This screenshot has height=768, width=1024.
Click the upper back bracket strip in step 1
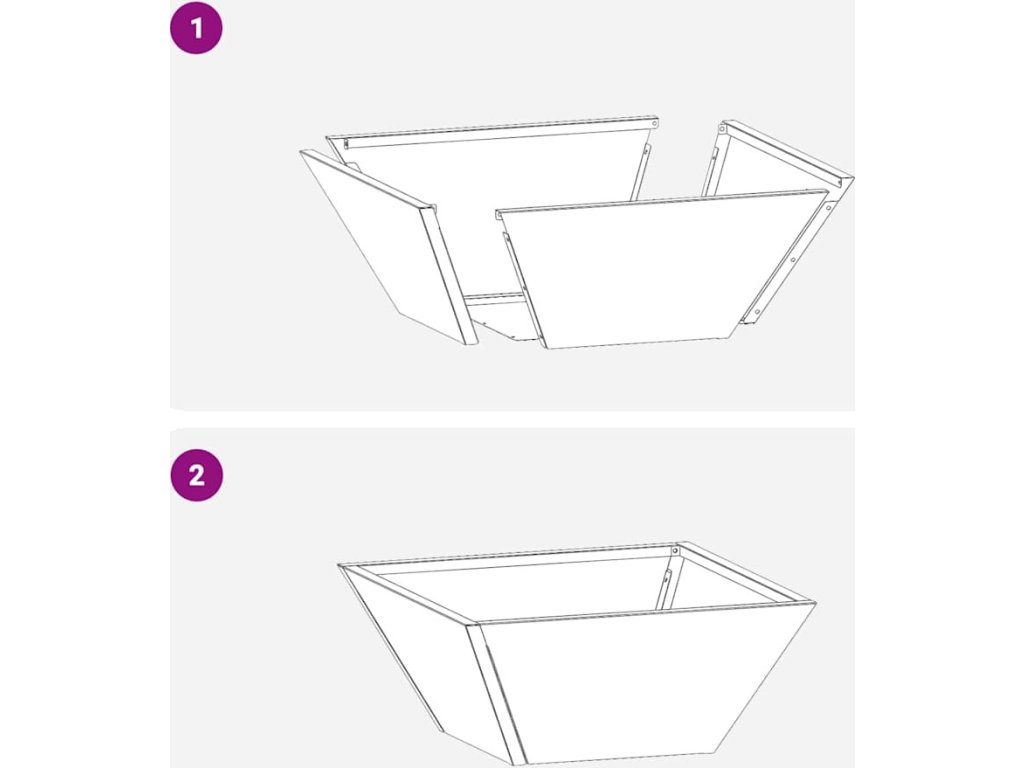pyautogui.click(x=641, y=171)
